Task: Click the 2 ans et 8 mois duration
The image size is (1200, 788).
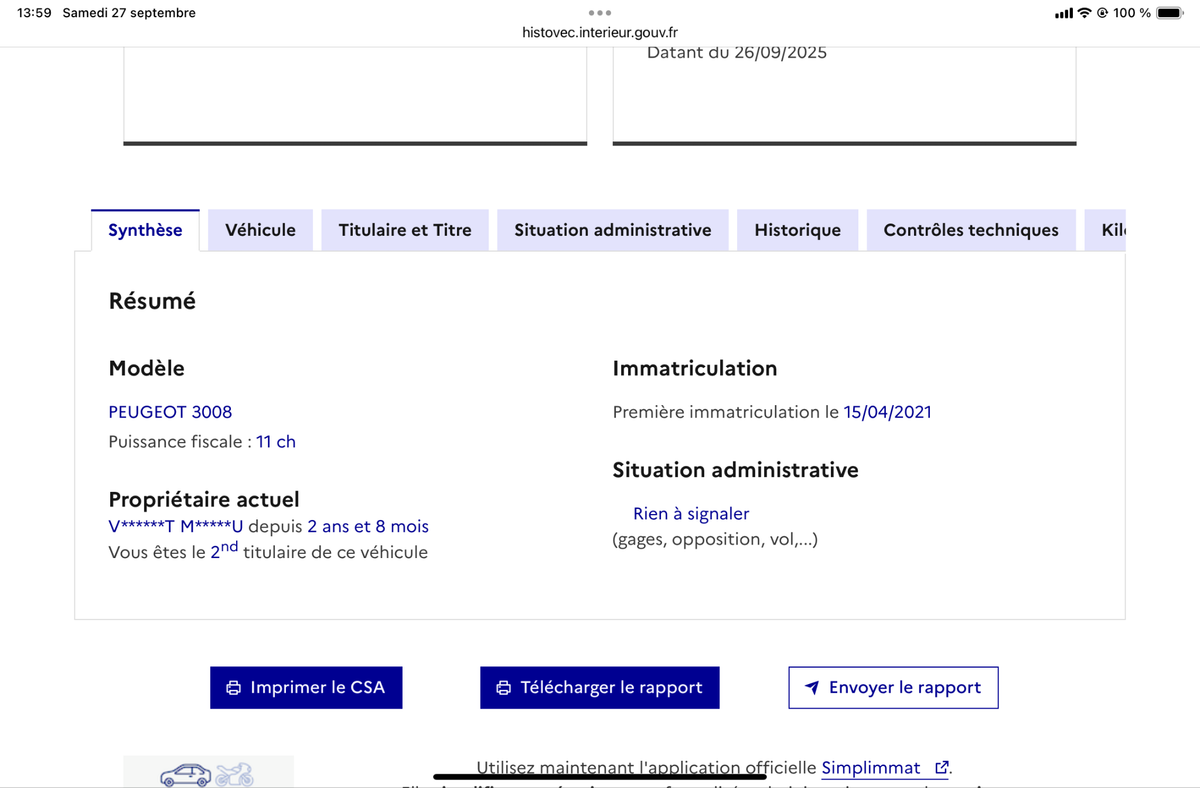Action: point(368,527)
